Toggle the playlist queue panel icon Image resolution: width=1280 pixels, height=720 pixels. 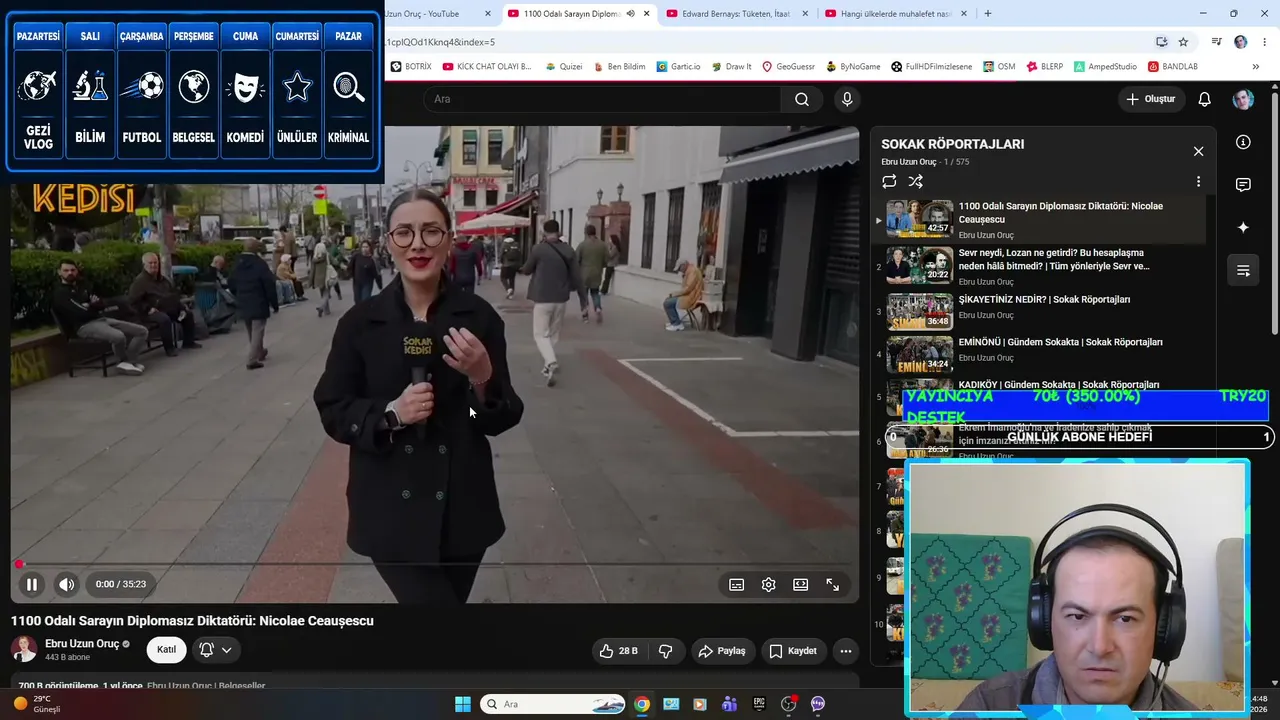tap(1243, 270)
